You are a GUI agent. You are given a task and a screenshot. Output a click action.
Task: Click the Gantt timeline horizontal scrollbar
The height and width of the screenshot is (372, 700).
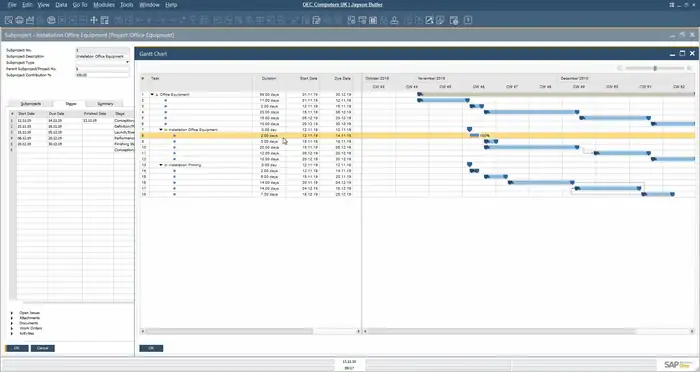pyautogui.click(x=501, y=331)
